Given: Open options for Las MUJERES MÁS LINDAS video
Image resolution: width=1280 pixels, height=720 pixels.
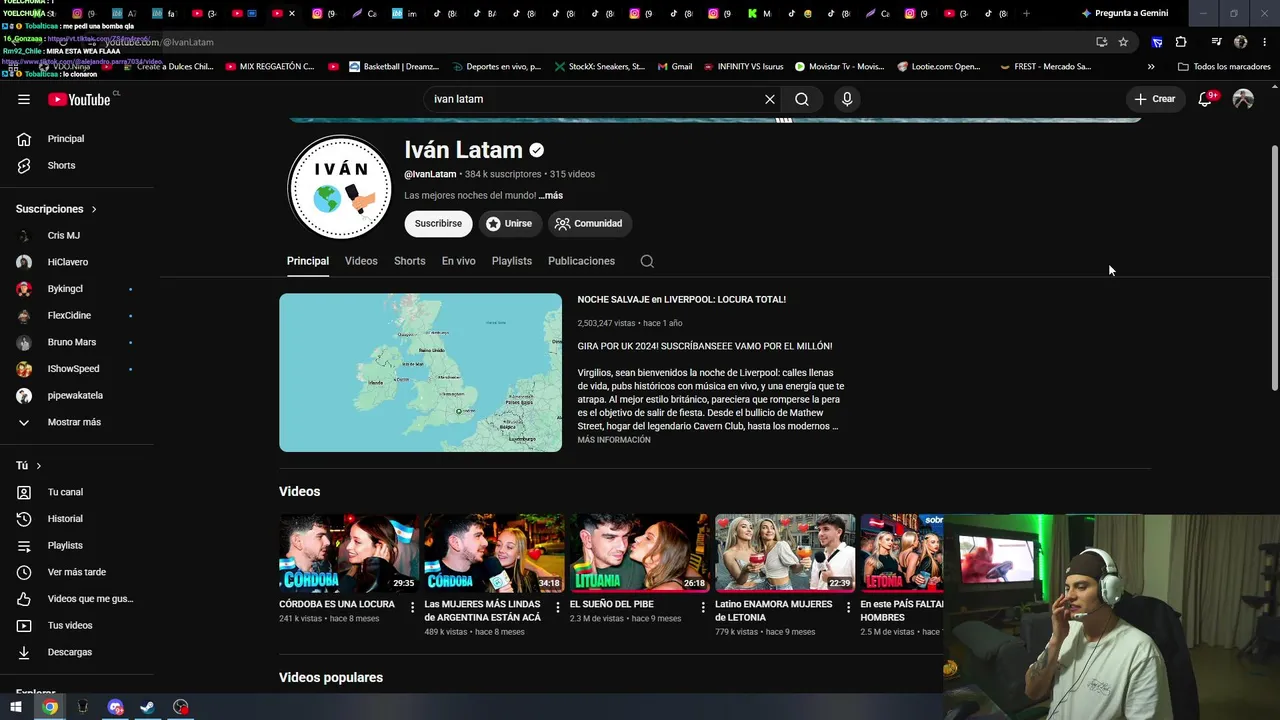Looking at the screenshot, I should point(558,607).
